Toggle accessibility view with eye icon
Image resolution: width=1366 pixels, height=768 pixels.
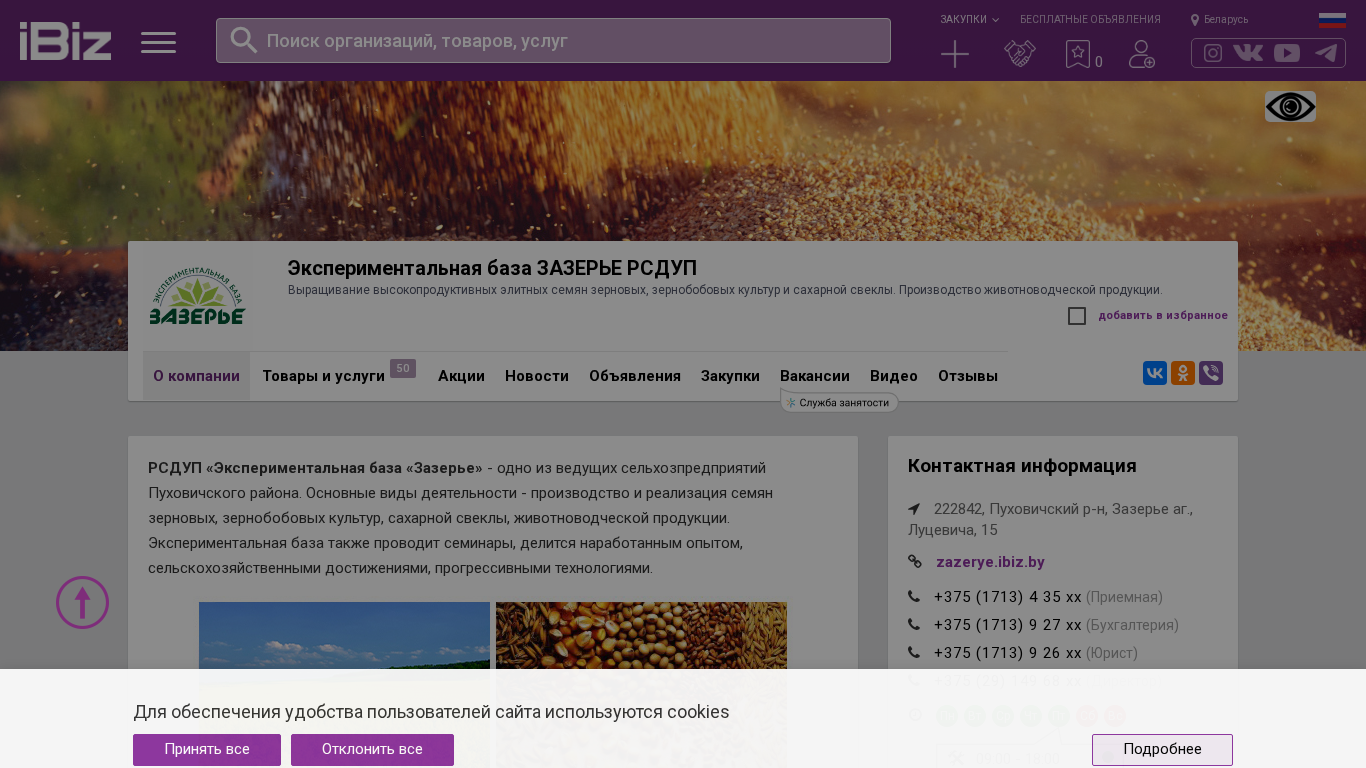tap(1290, 107)
